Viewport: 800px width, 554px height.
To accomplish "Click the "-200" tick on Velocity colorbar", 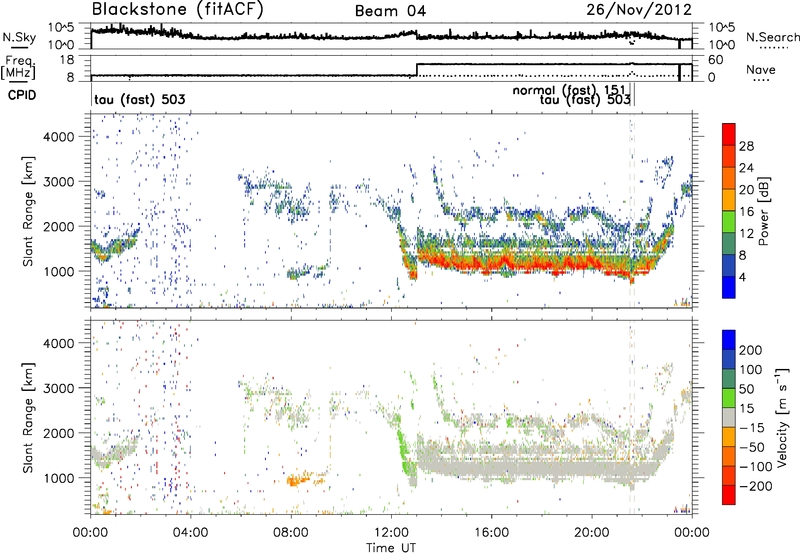I will 756,486.
